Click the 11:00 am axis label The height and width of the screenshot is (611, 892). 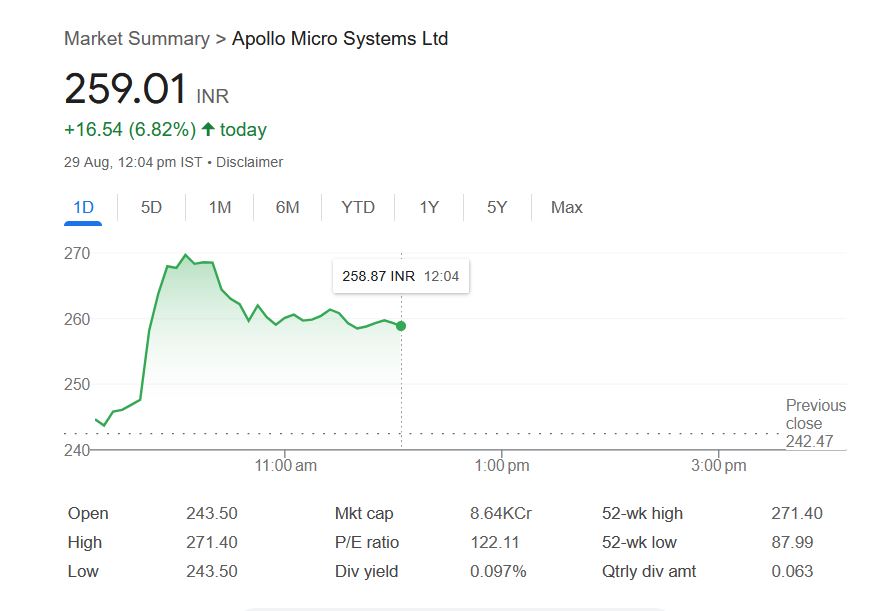286,465
